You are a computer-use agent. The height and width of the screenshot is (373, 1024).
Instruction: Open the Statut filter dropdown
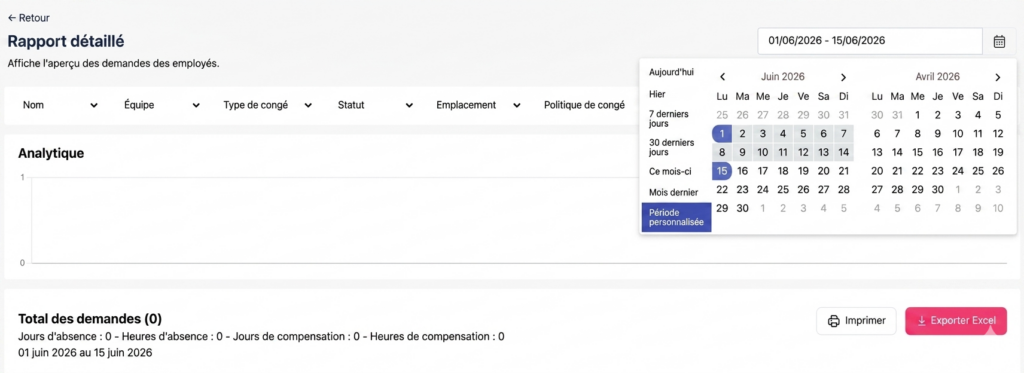(376, 105)
